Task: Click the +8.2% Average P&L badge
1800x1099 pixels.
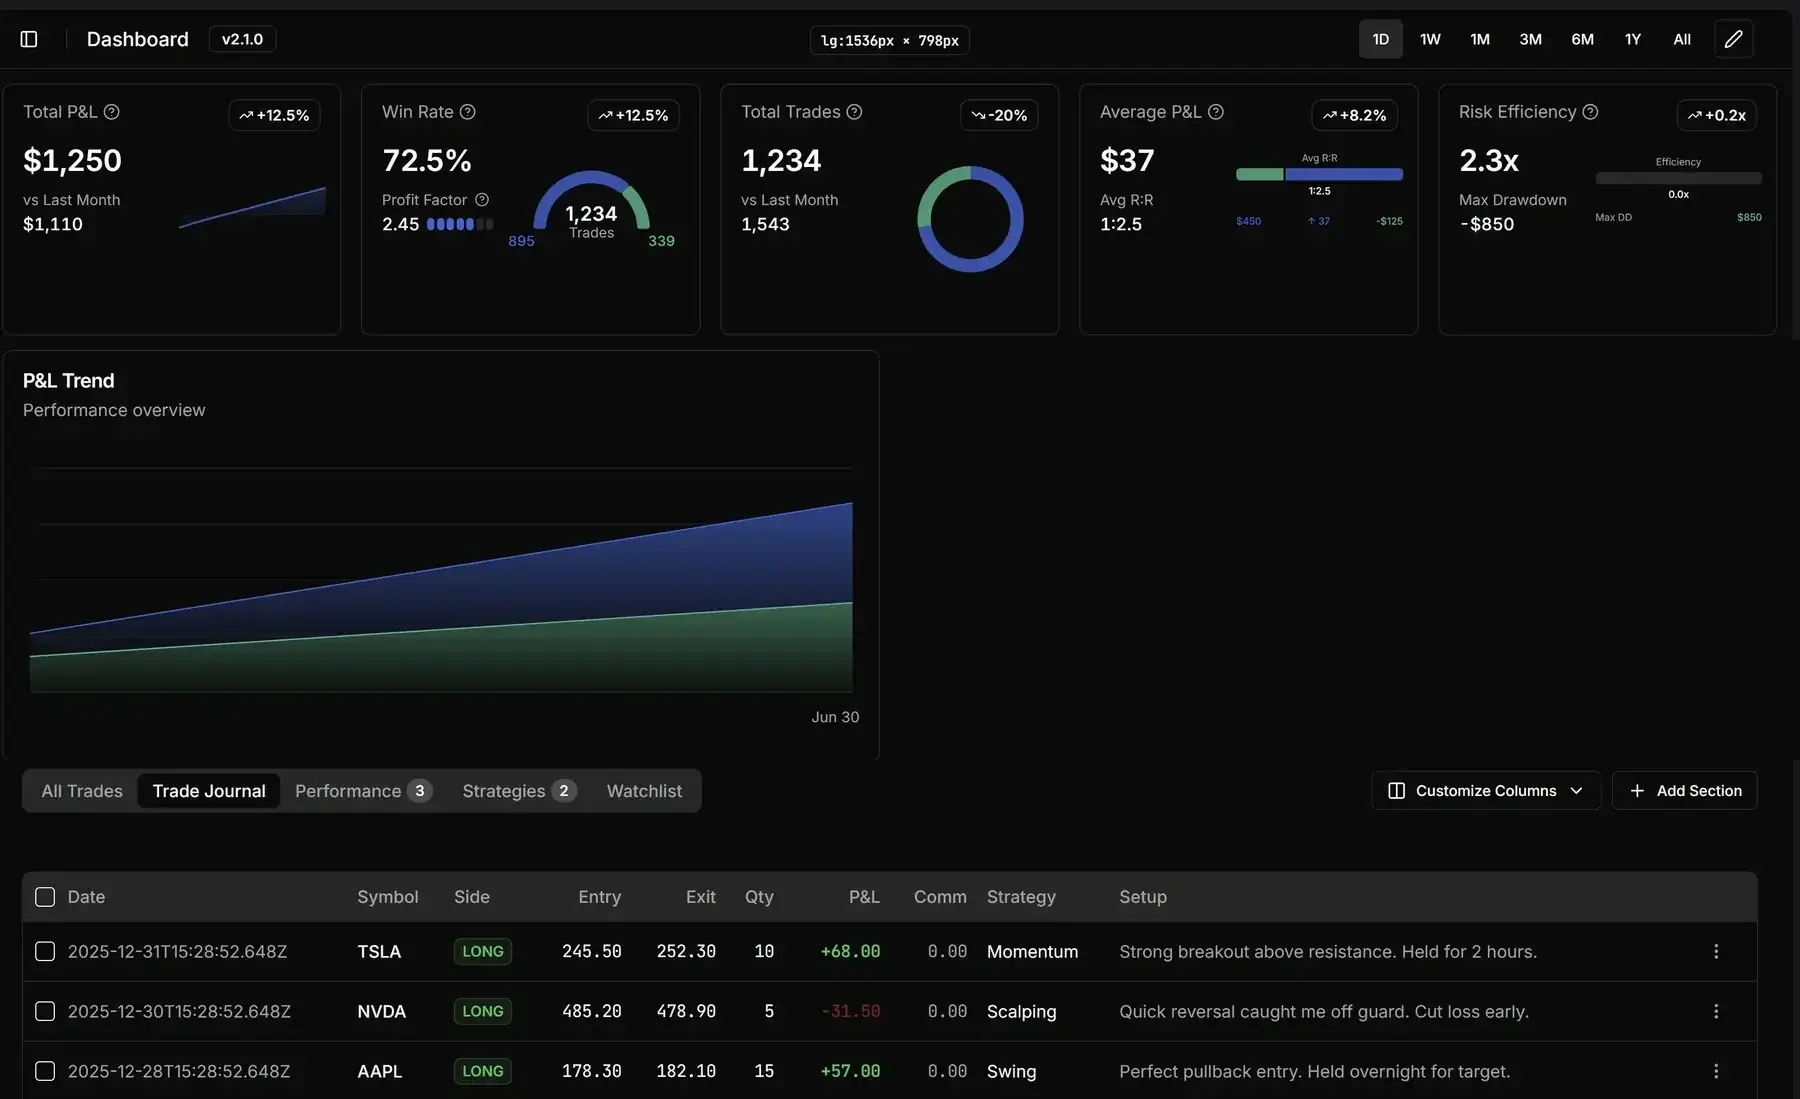Action: tap(1354, 115)
